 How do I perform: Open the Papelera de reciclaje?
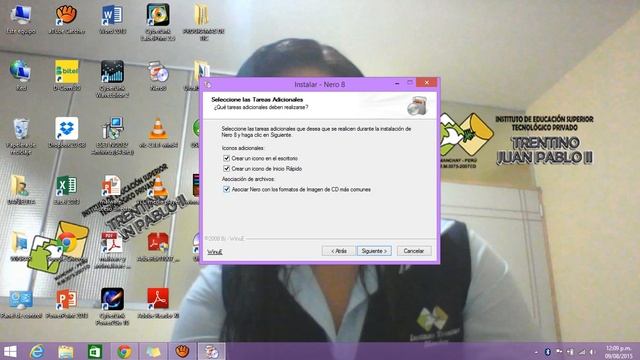(x=21, y=136)
